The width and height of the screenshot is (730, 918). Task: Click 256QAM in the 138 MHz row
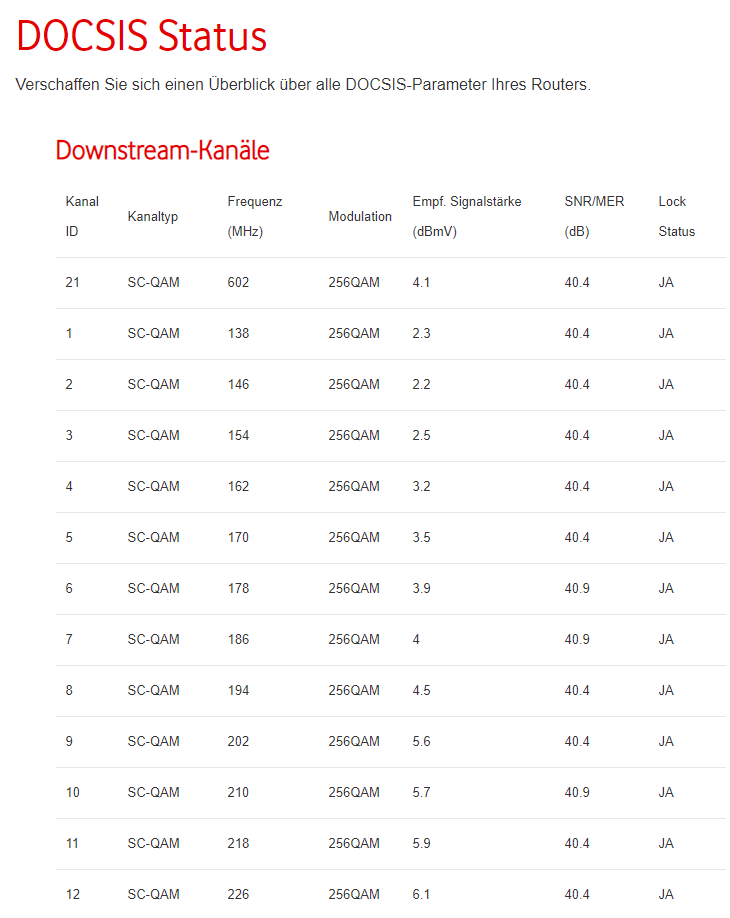354,333
